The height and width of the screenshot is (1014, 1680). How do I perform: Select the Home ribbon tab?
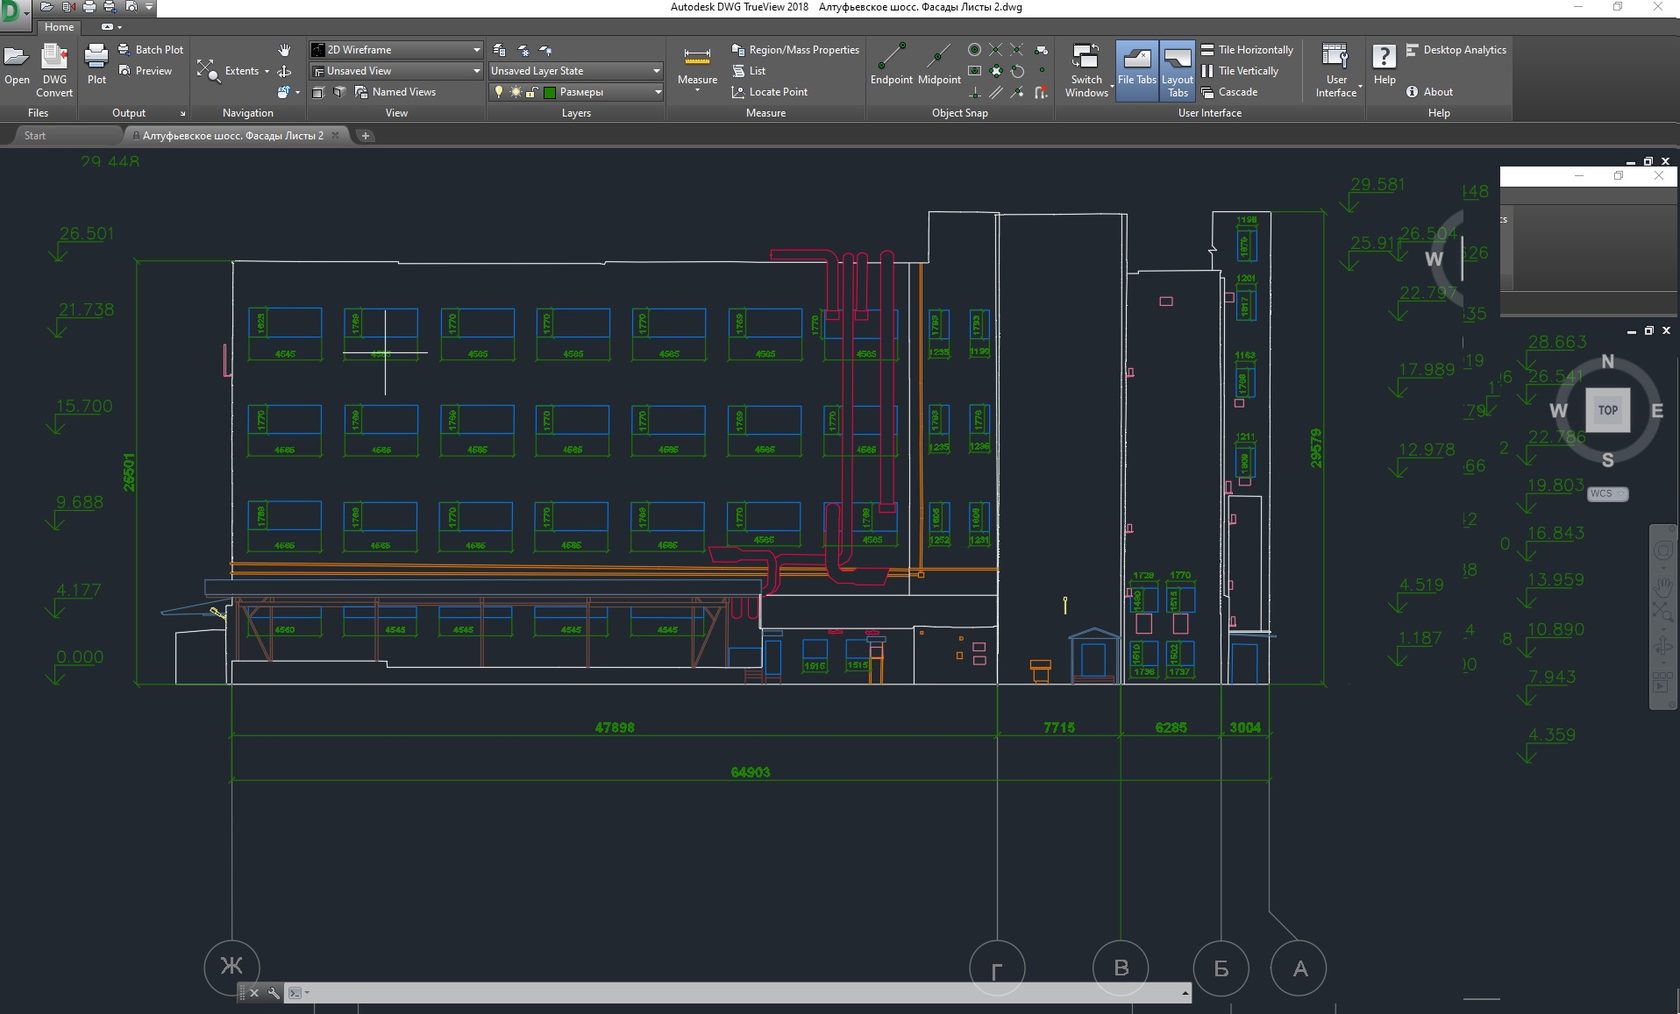coord(59,27)
